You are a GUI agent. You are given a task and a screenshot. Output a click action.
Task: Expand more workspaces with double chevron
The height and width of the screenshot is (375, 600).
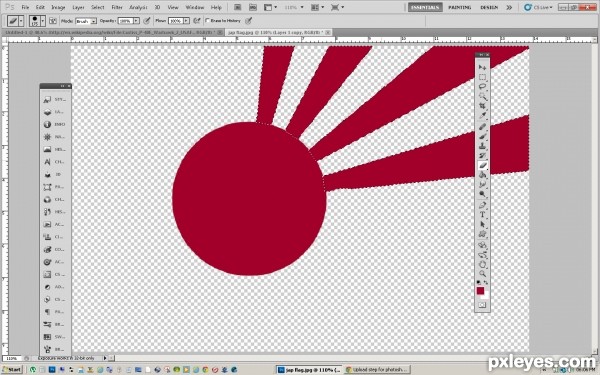[x=509, y=7]
